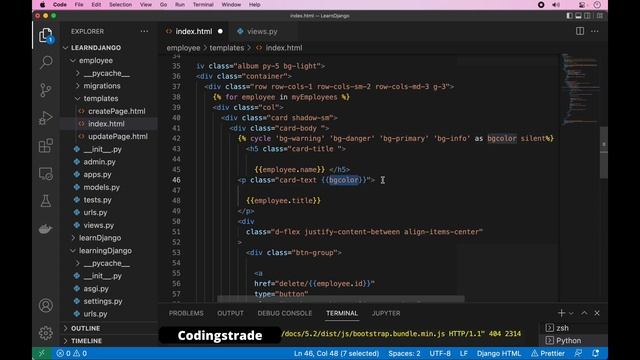Viewport: 640px width, 360px height.
Task: Change indentation Spaces: 2
Action: 404,353
